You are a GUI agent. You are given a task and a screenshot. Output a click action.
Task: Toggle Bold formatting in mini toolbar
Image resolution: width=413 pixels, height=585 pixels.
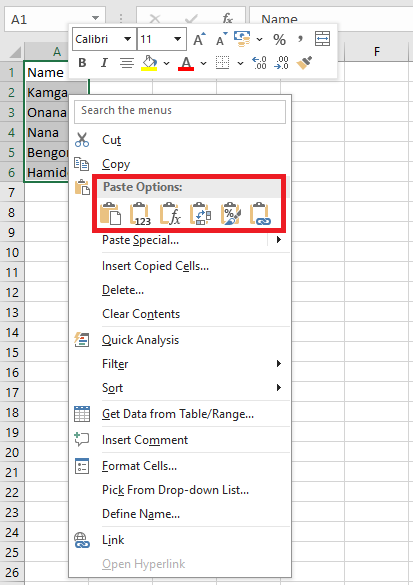(x=82, y=63)
